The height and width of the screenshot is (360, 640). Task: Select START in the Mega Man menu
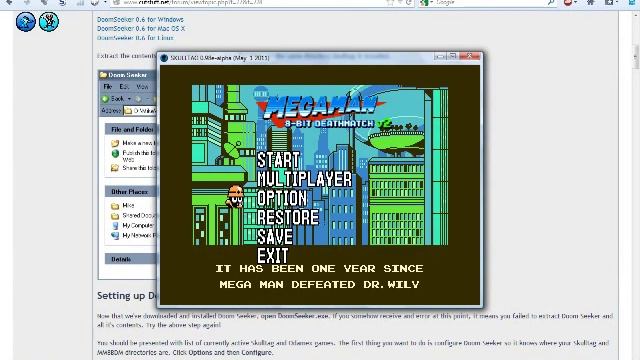279,160
